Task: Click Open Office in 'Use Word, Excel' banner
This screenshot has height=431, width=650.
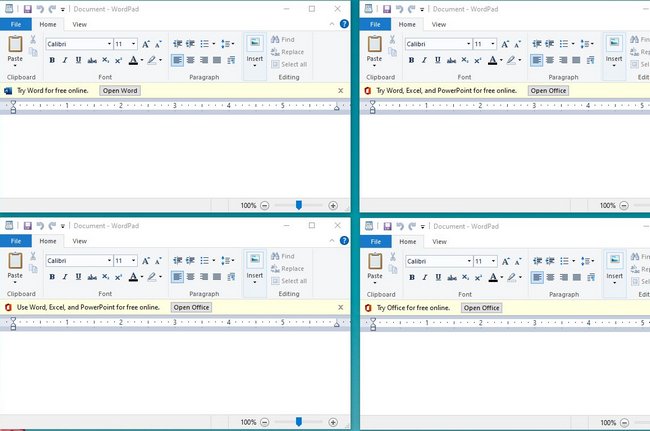Action: coord(191,308)
